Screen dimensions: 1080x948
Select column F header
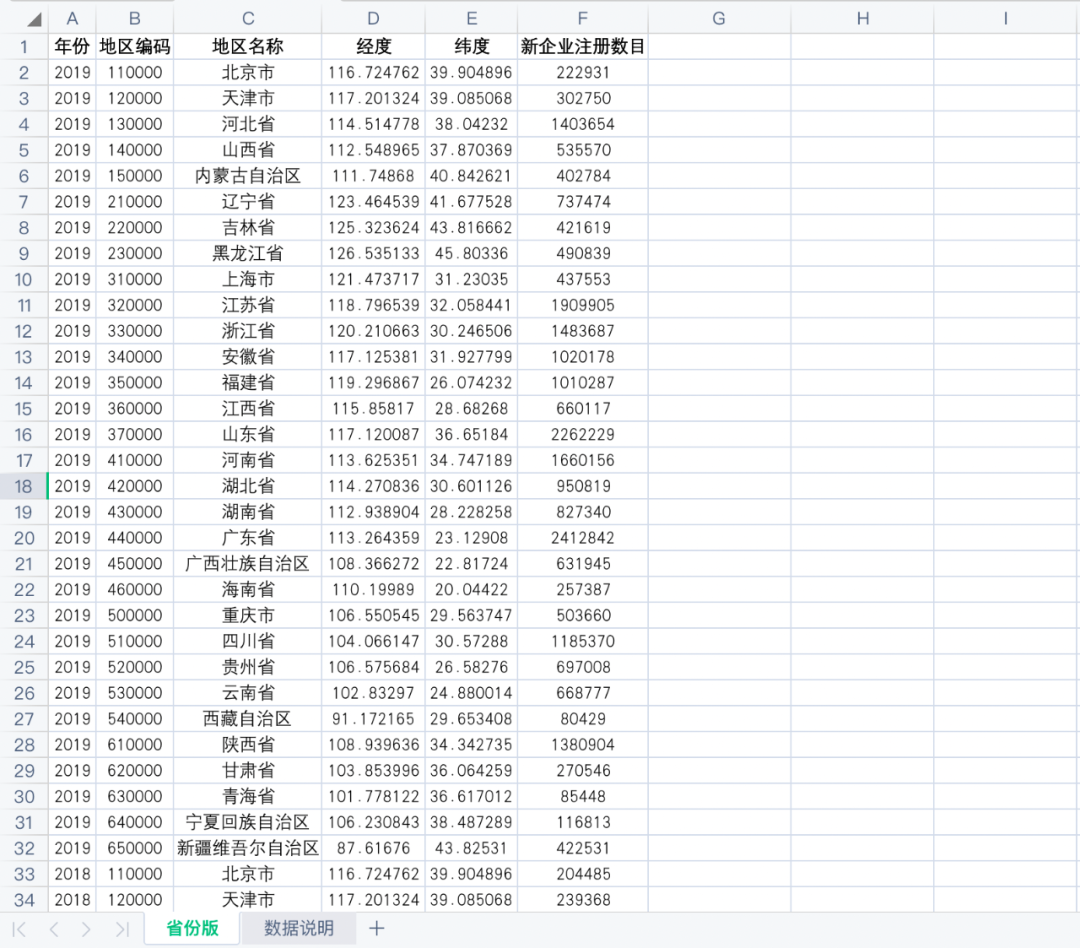coord(582,16)
